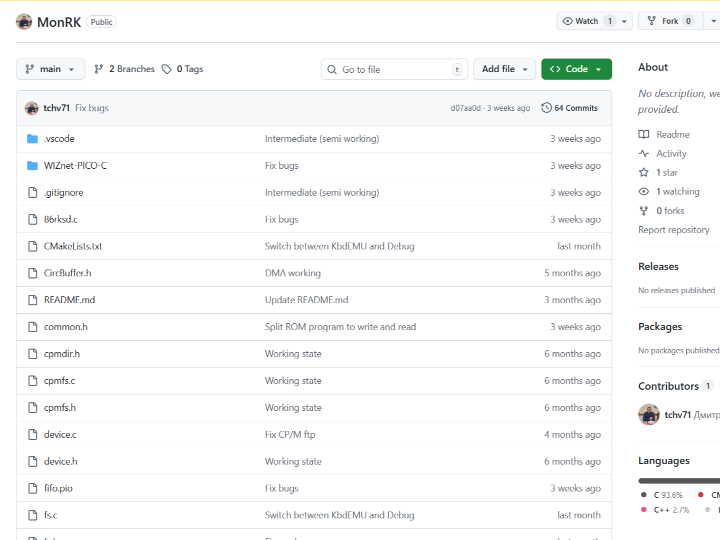Click the Readme book icon

click(x=644, y=135)
